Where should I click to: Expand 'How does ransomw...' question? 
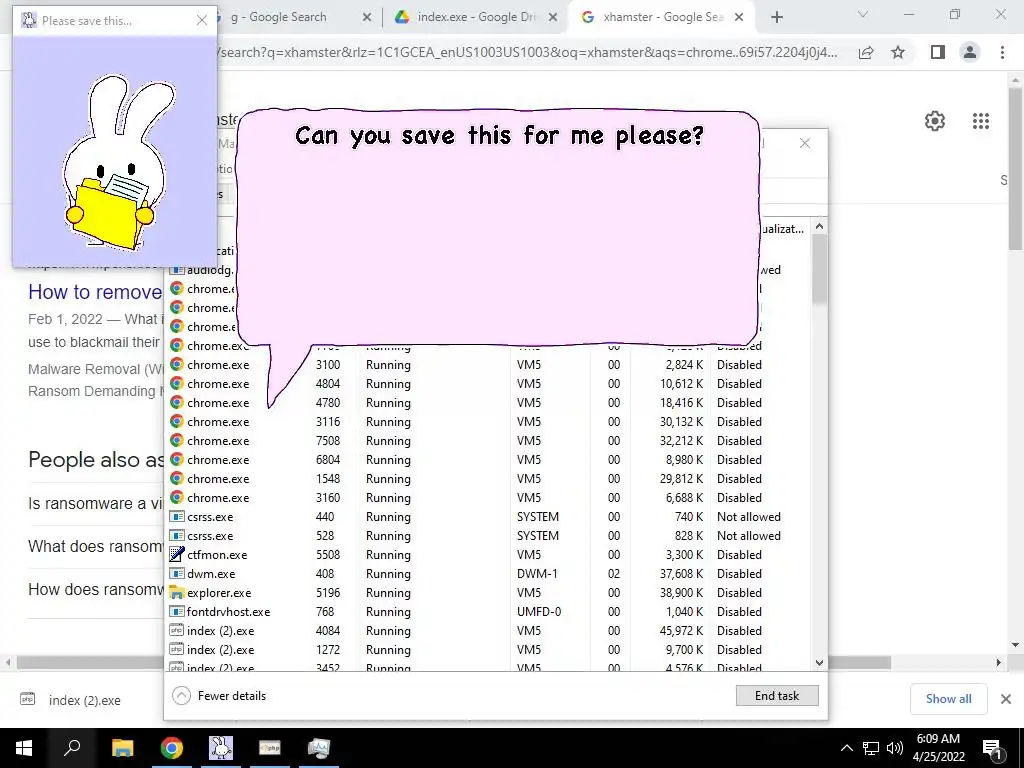(x=95, y=589)
